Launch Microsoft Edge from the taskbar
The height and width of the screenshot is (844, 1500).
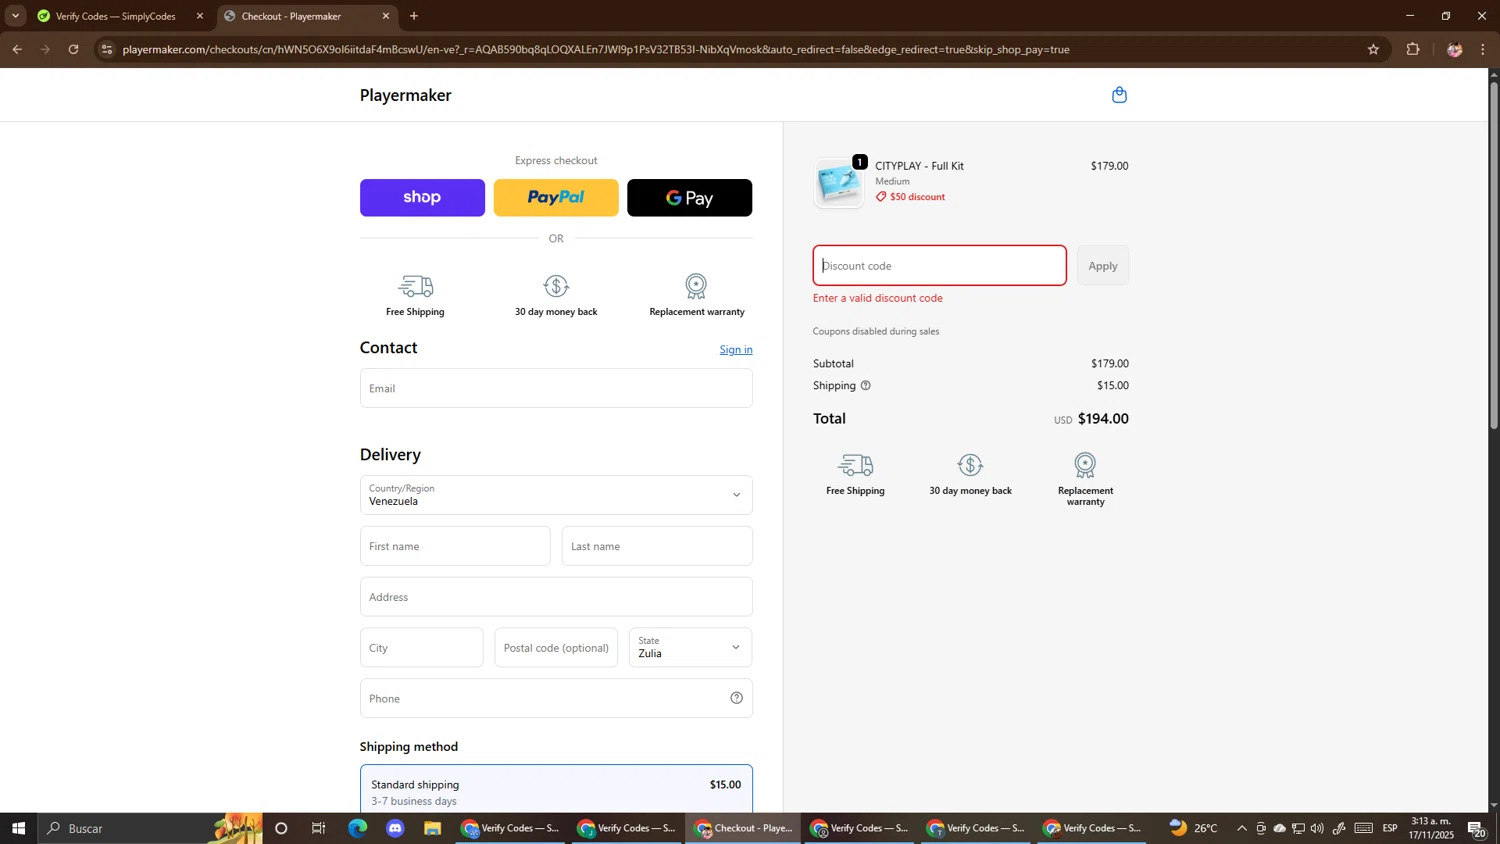(x=357, y=828)
